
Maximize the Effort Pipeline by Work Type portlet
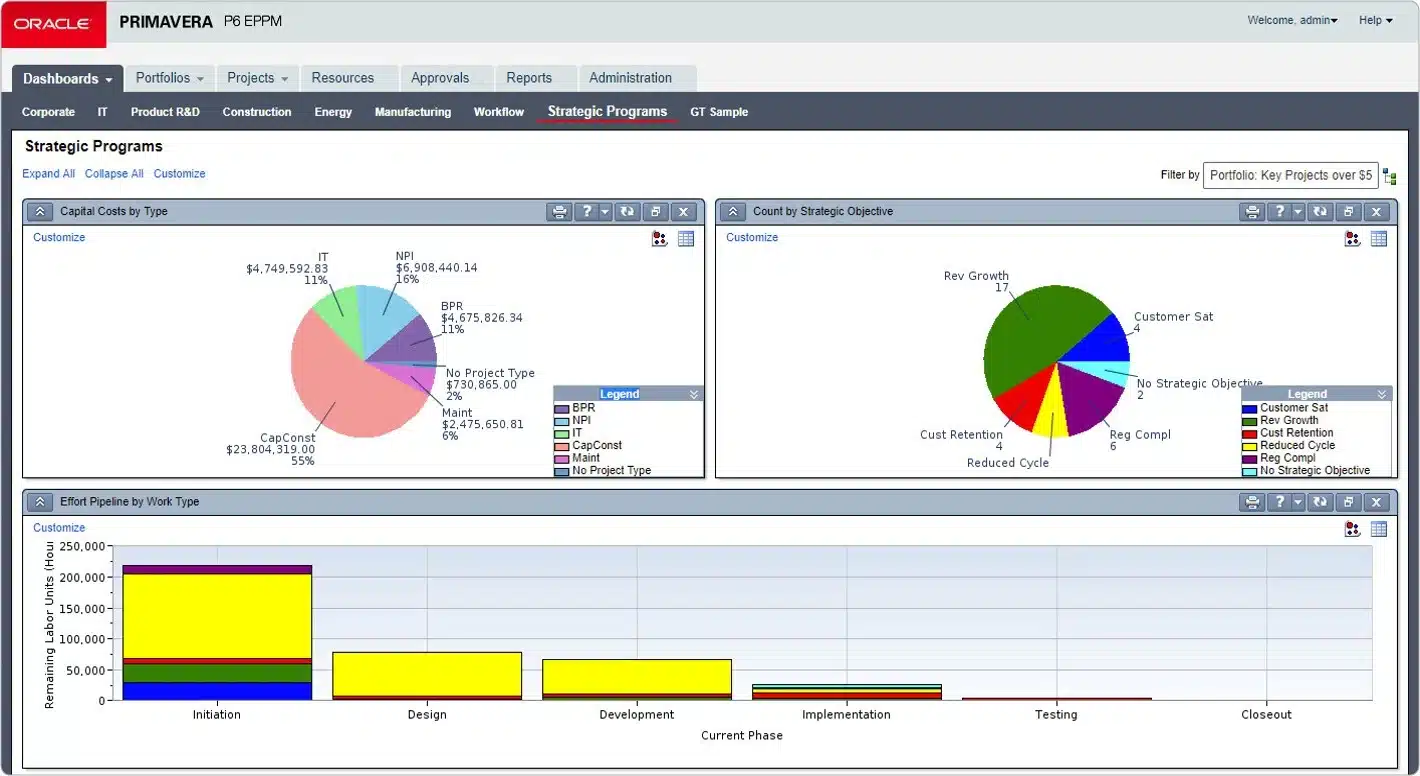[1348, 502]
